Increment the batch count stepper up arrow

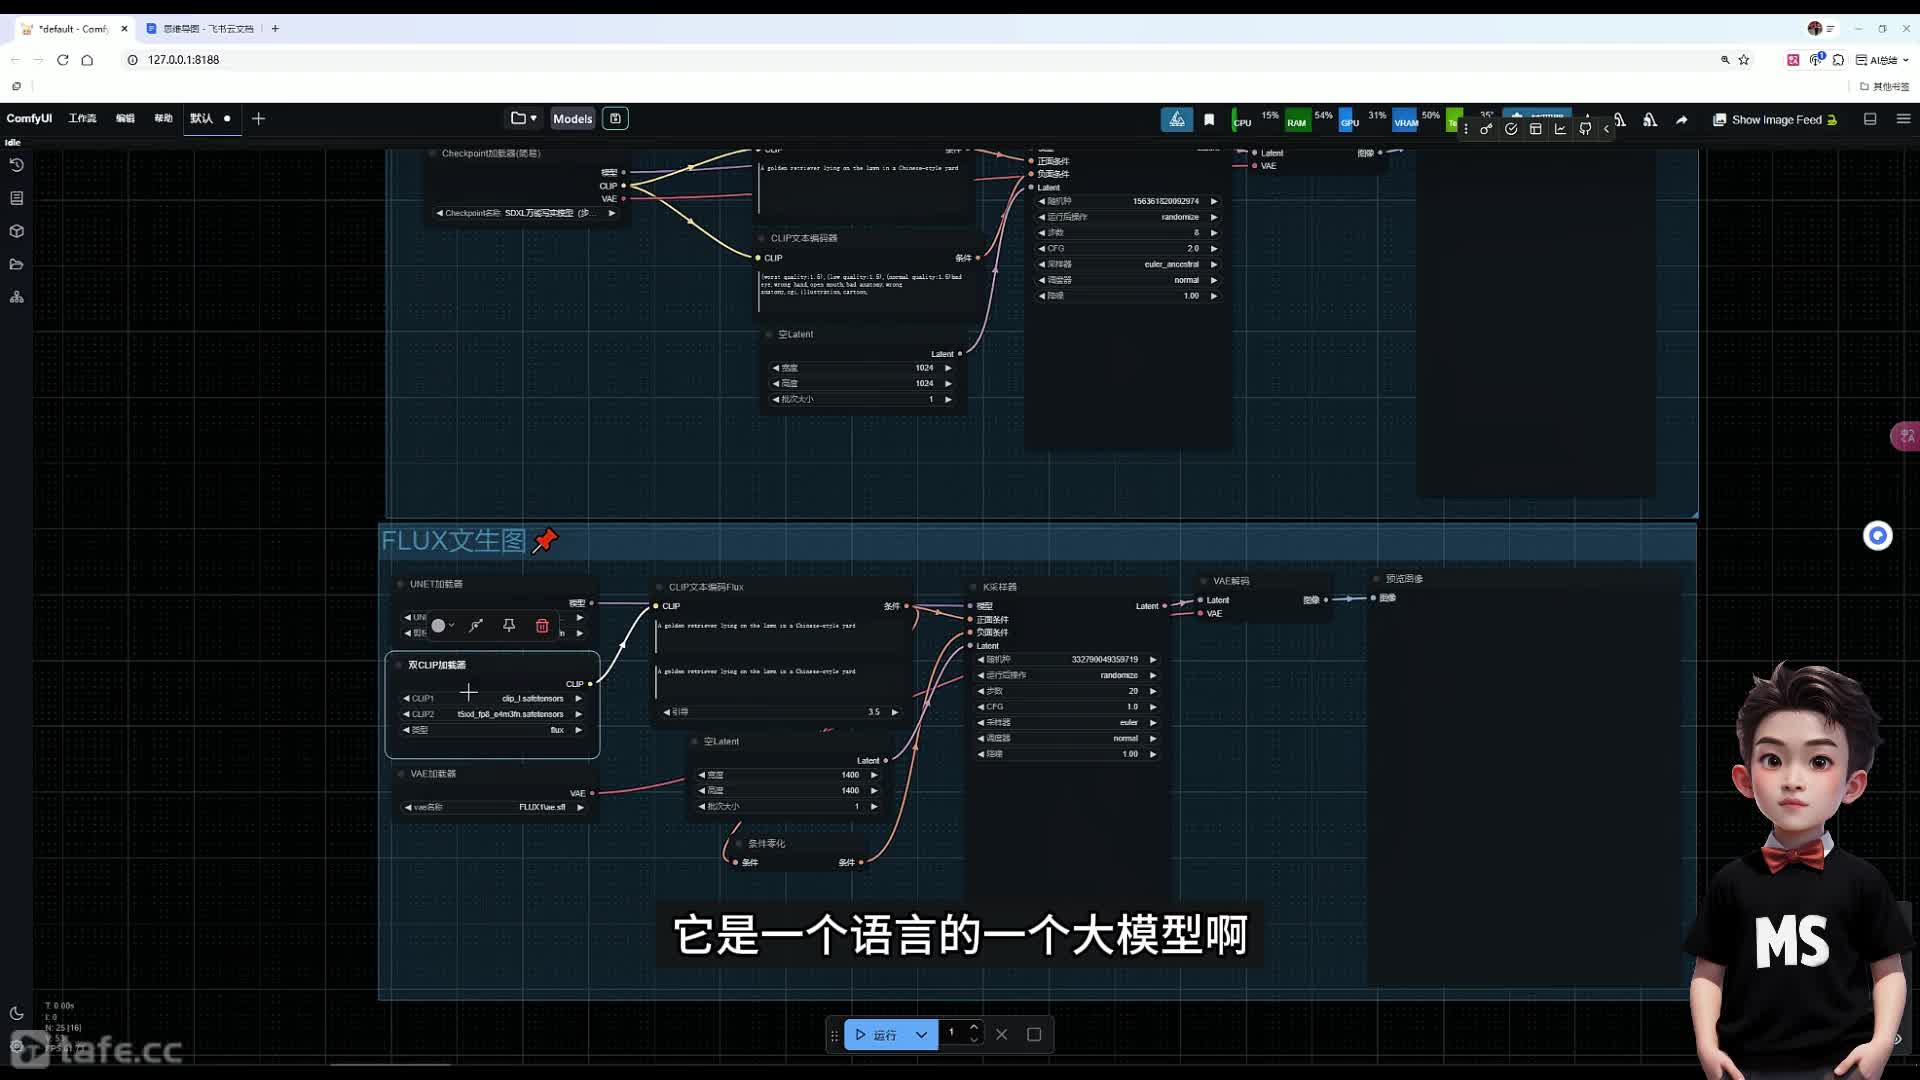[x=974, y=1027]
